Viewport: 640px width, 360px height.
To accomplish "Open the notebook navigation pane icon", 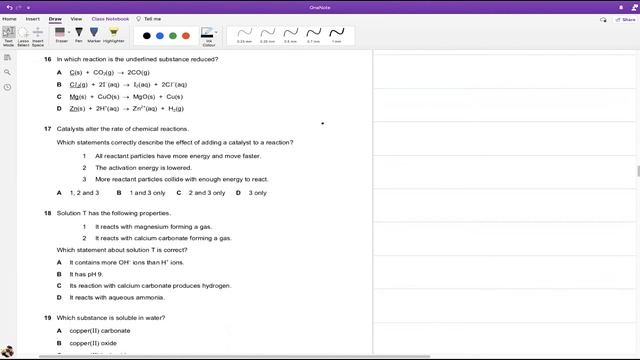I will point(7,58).
